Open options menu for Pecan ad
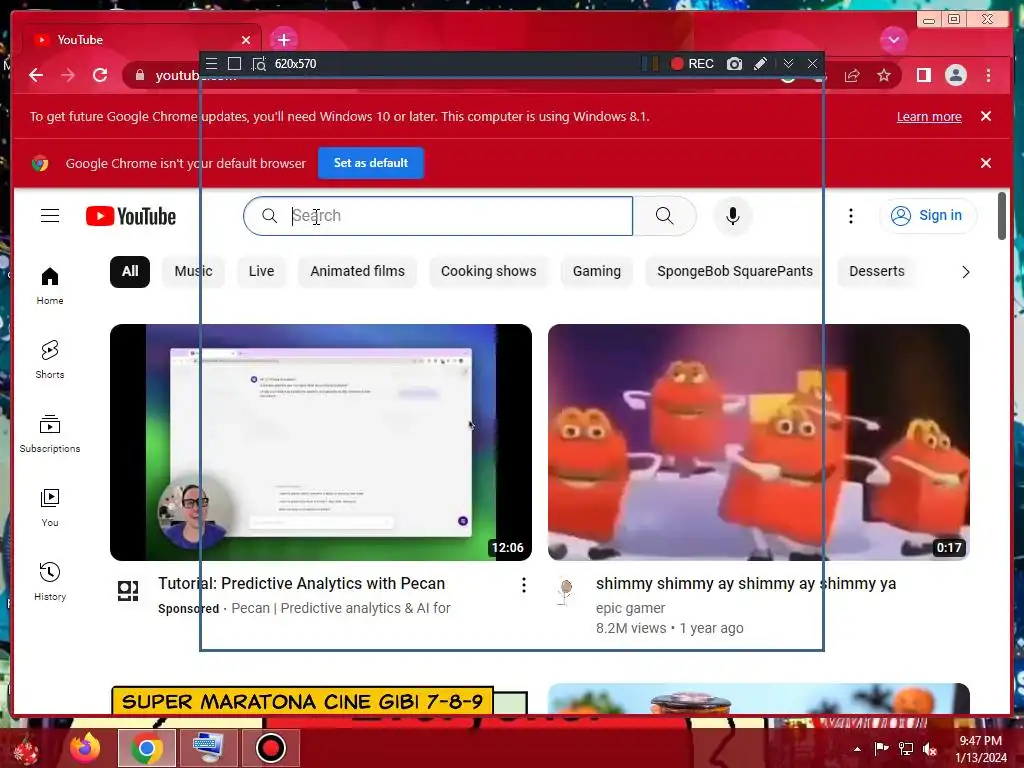Screen dimensions: 1024x768 coord(523,584)
